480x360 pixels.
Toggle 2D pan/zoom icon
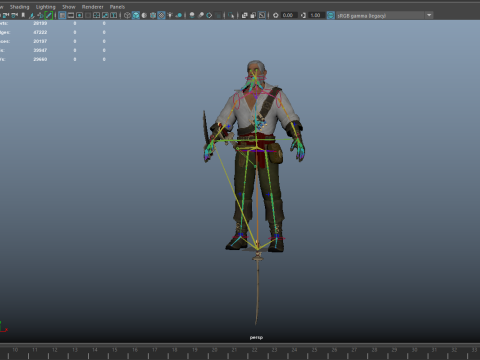pos(40,15)
